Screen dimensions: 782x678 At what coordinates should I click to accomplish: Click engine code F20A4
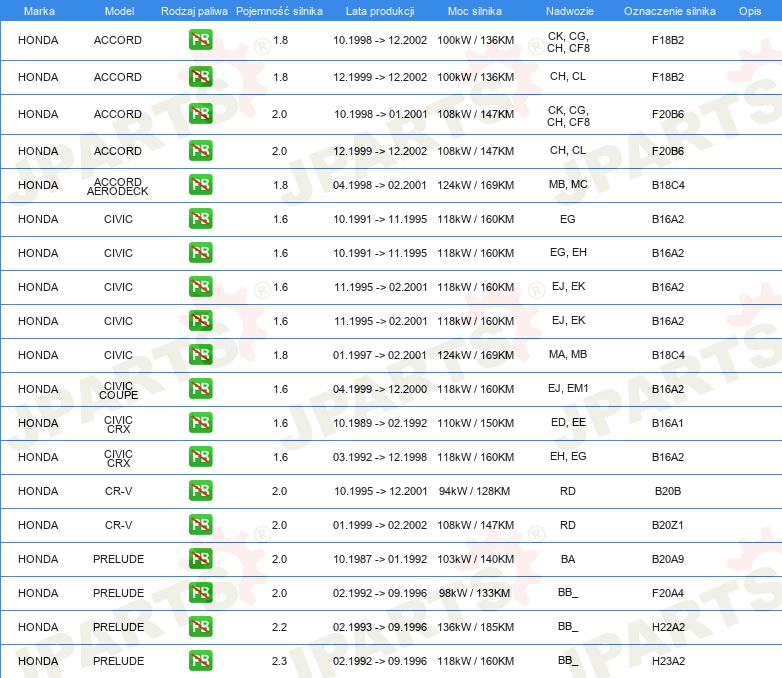pos(668,593)
